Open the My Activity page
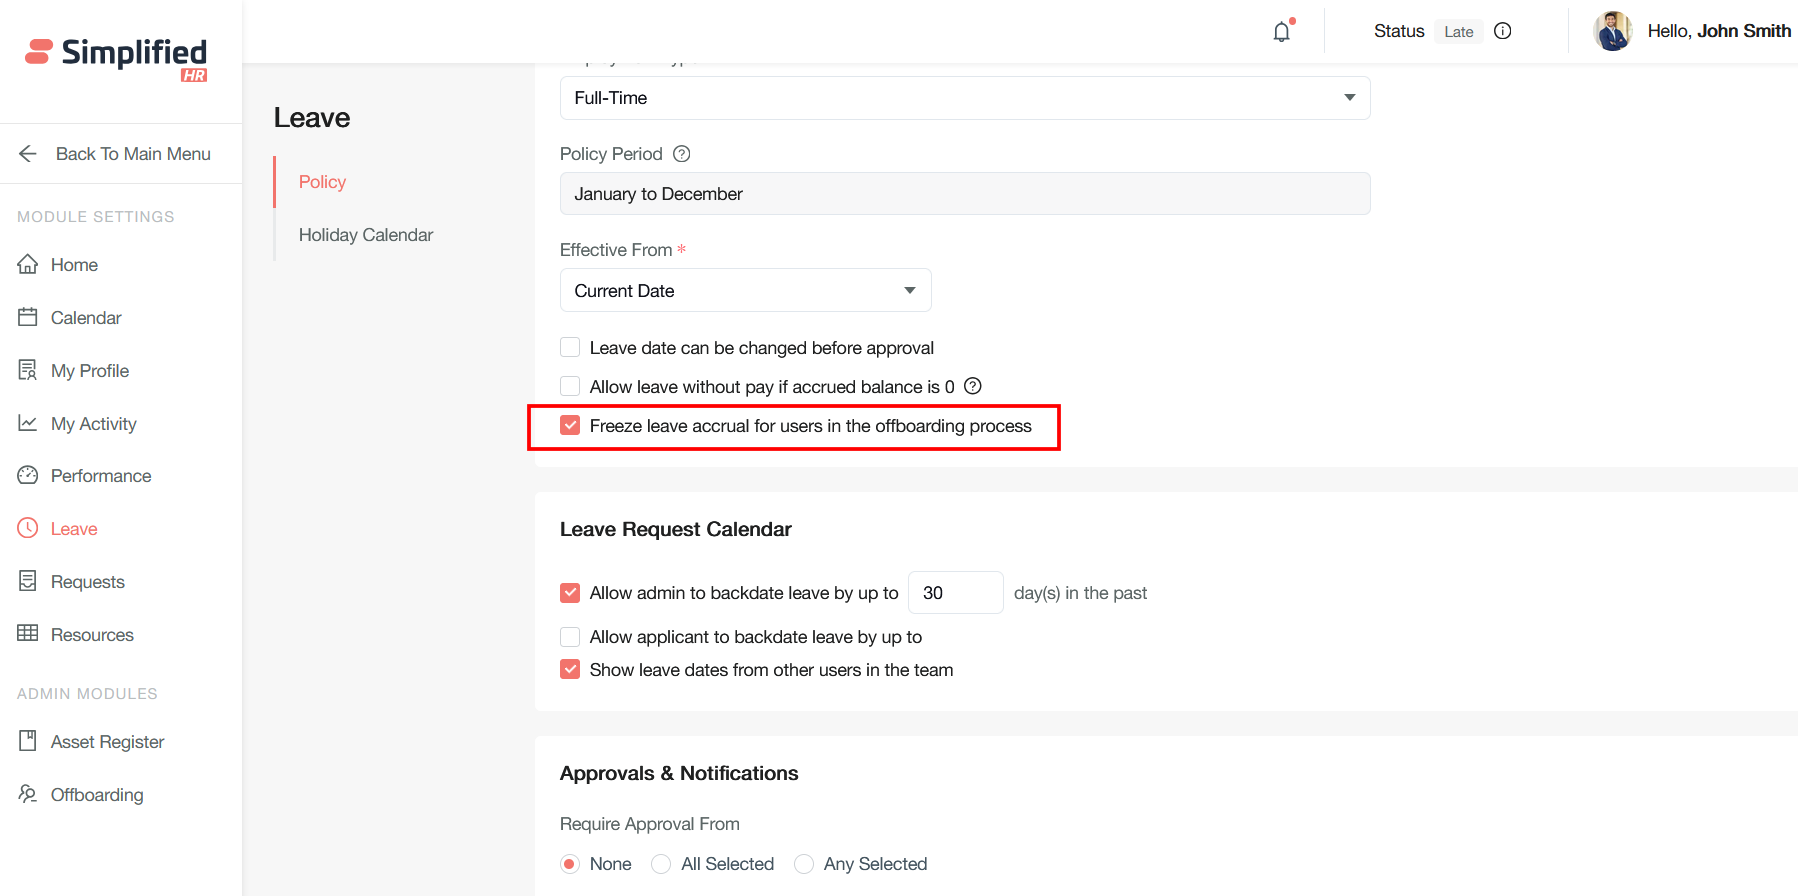The width and height of the screenshot is (1798, 896). 93,424
